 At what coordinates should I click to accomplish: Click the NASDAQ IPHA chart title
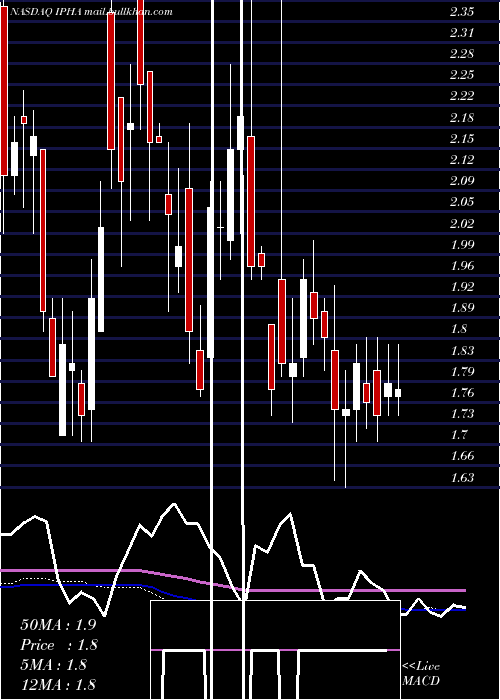click(x=91, y=12)
